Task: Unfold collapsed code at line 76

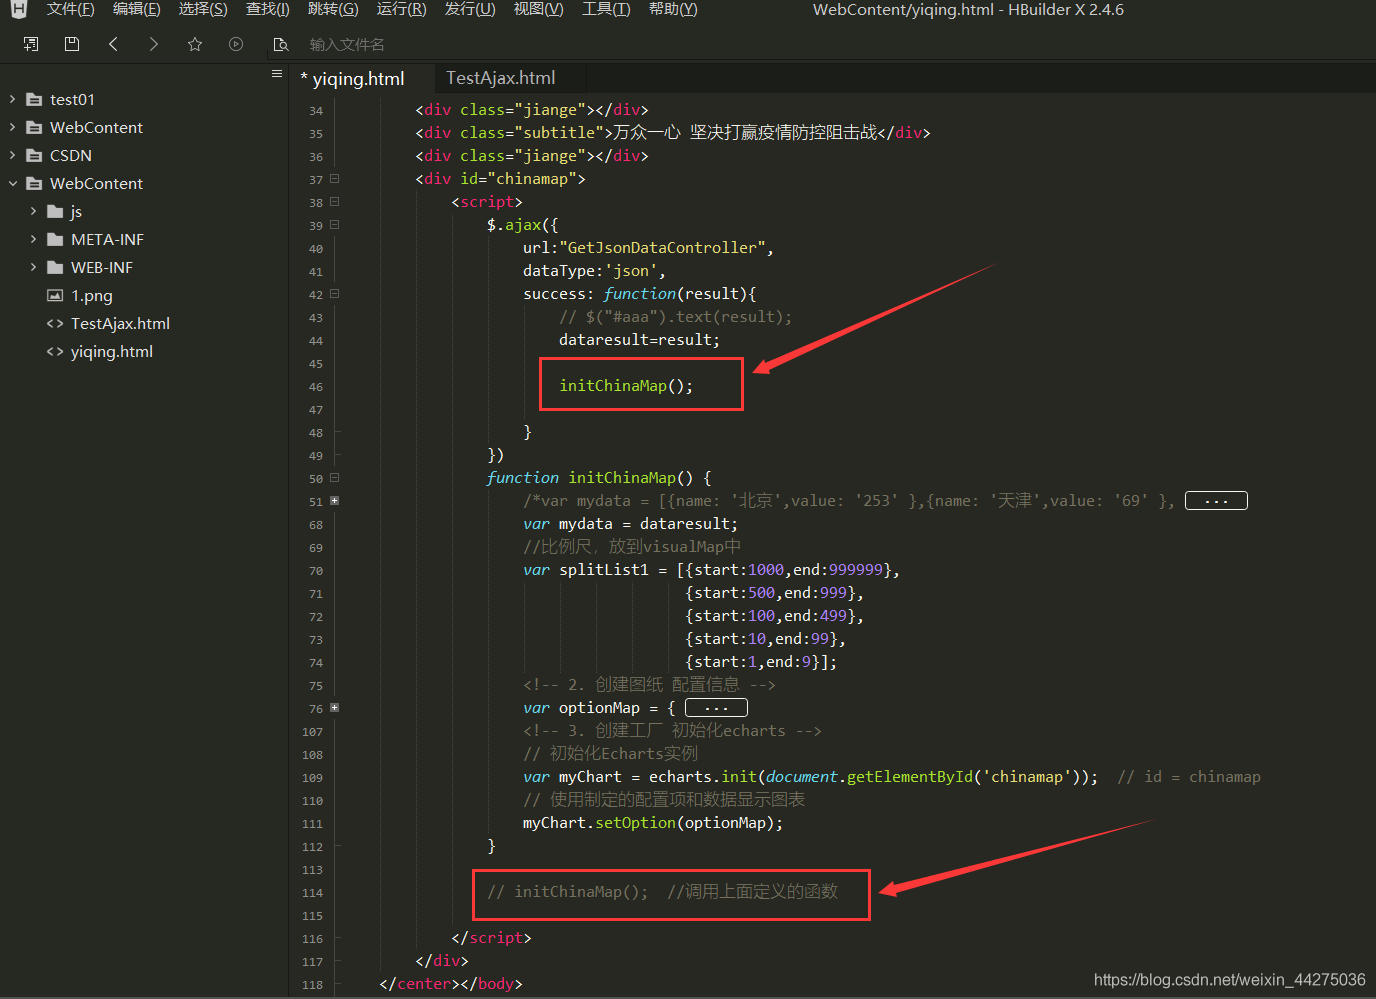Action: click(x=334, y=708)
